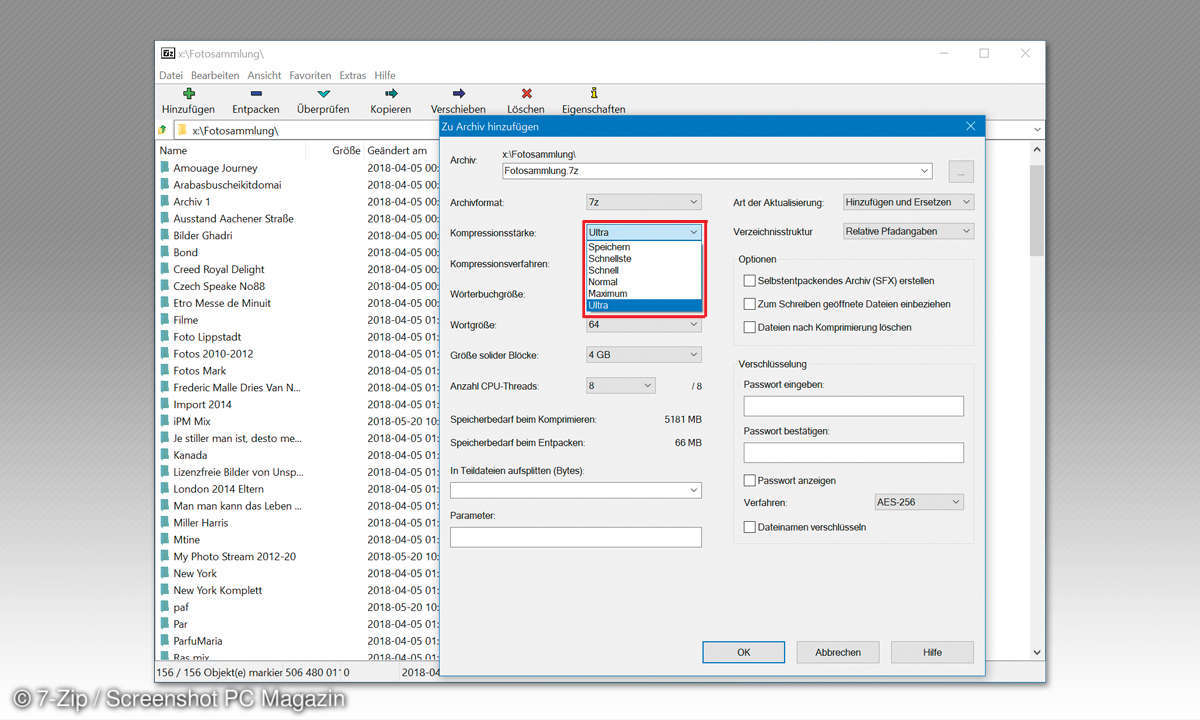1200x720 pixels.
Task: Select the folder icon of Bond
Action: 164,252
